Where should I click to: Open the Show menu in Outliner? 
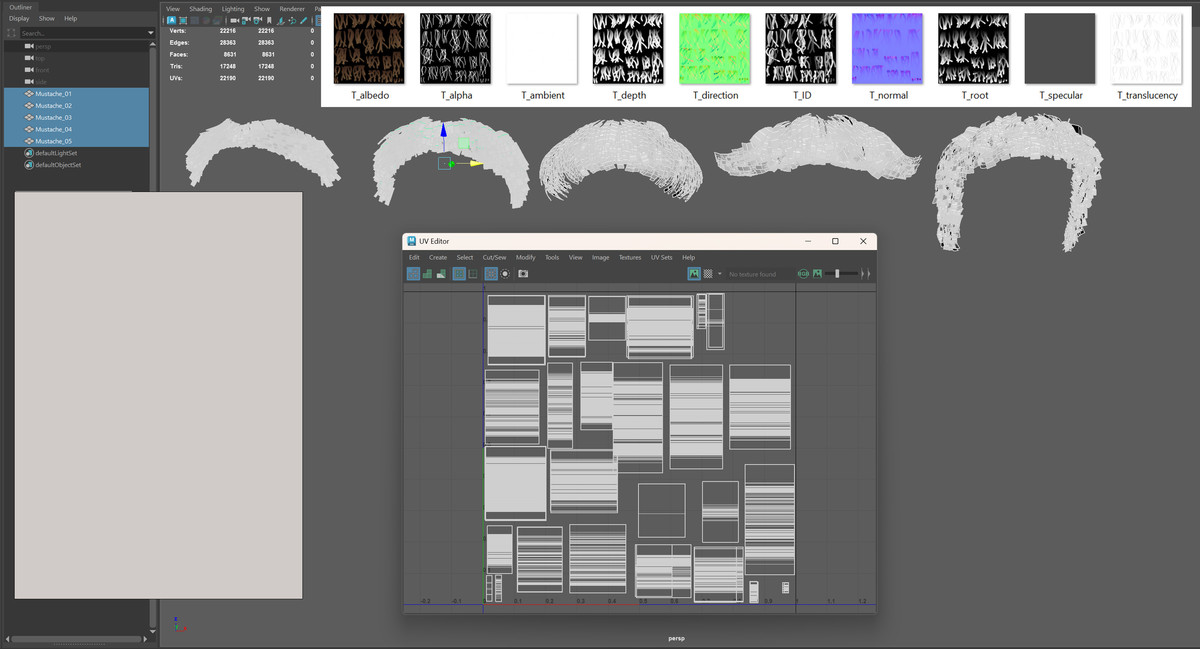point(47,19)
